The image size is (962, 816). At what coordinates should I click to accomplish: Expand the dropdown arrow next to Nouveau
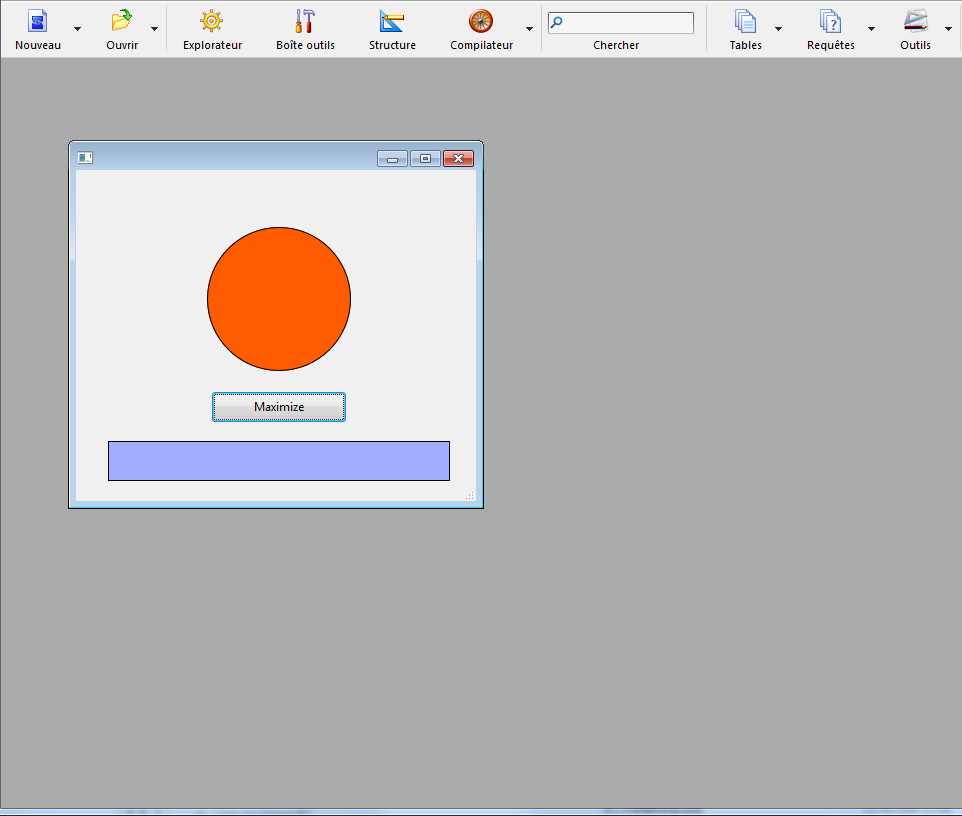pos(77,29)
